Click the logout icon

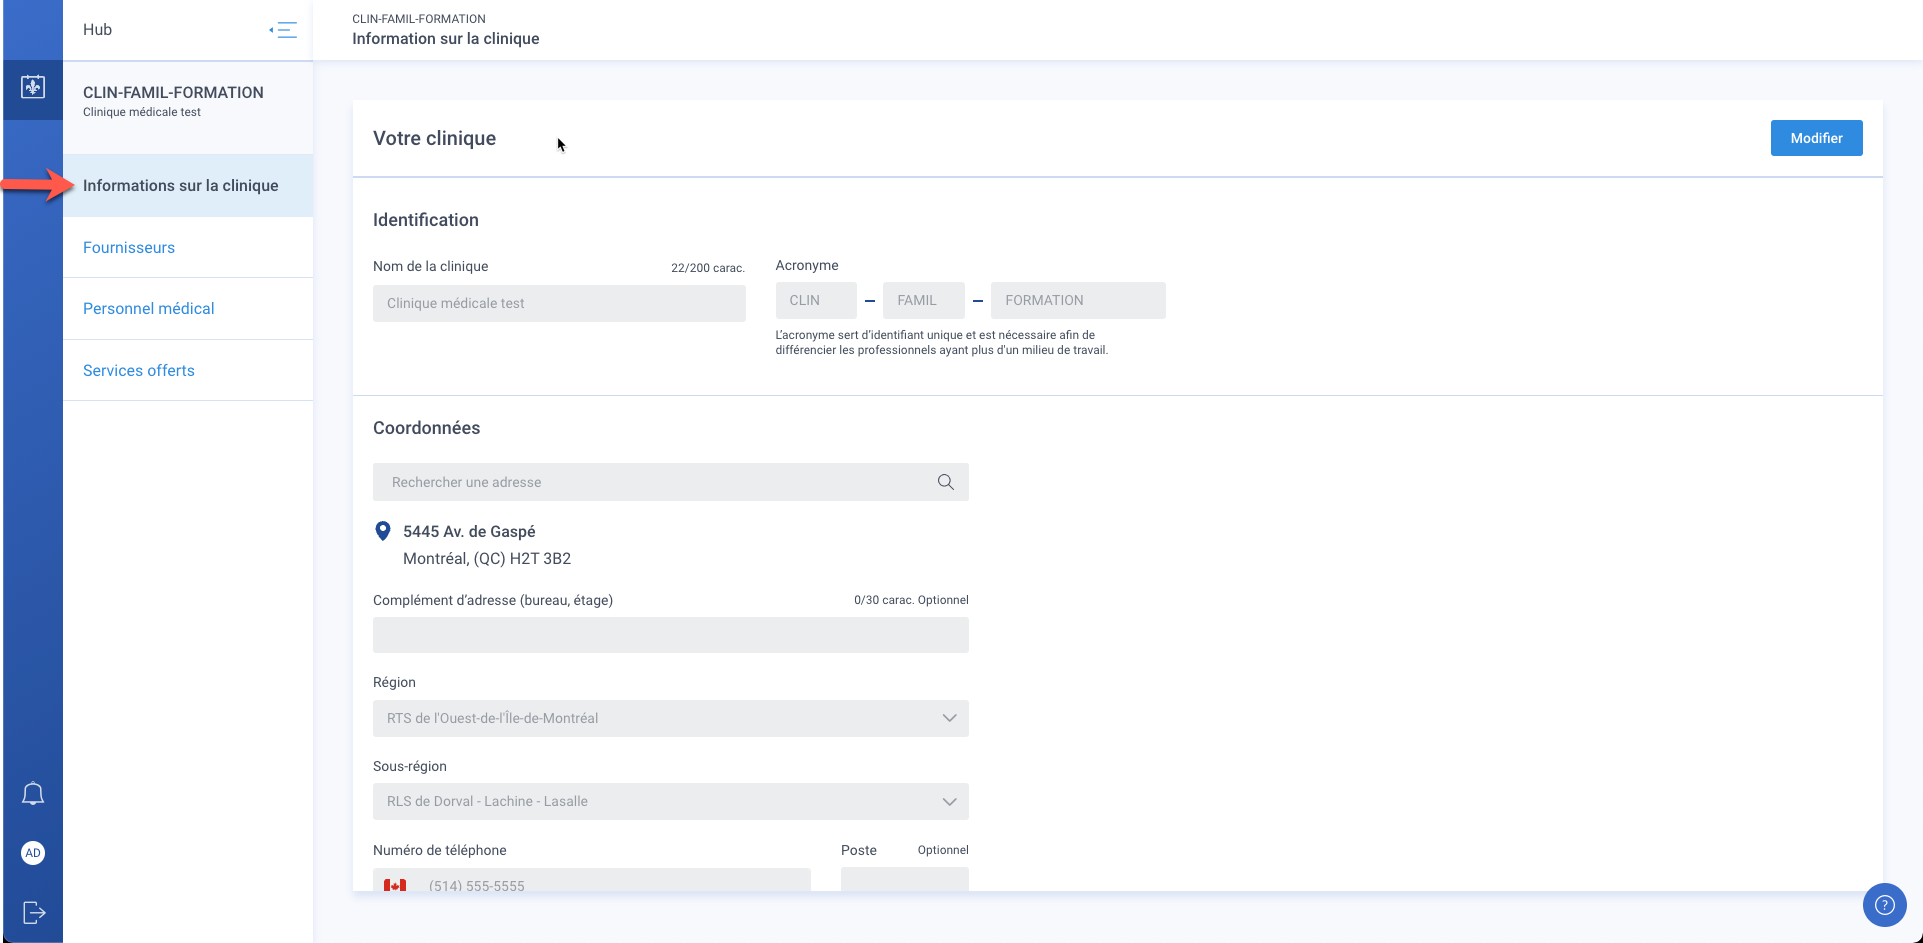(34, 912)
